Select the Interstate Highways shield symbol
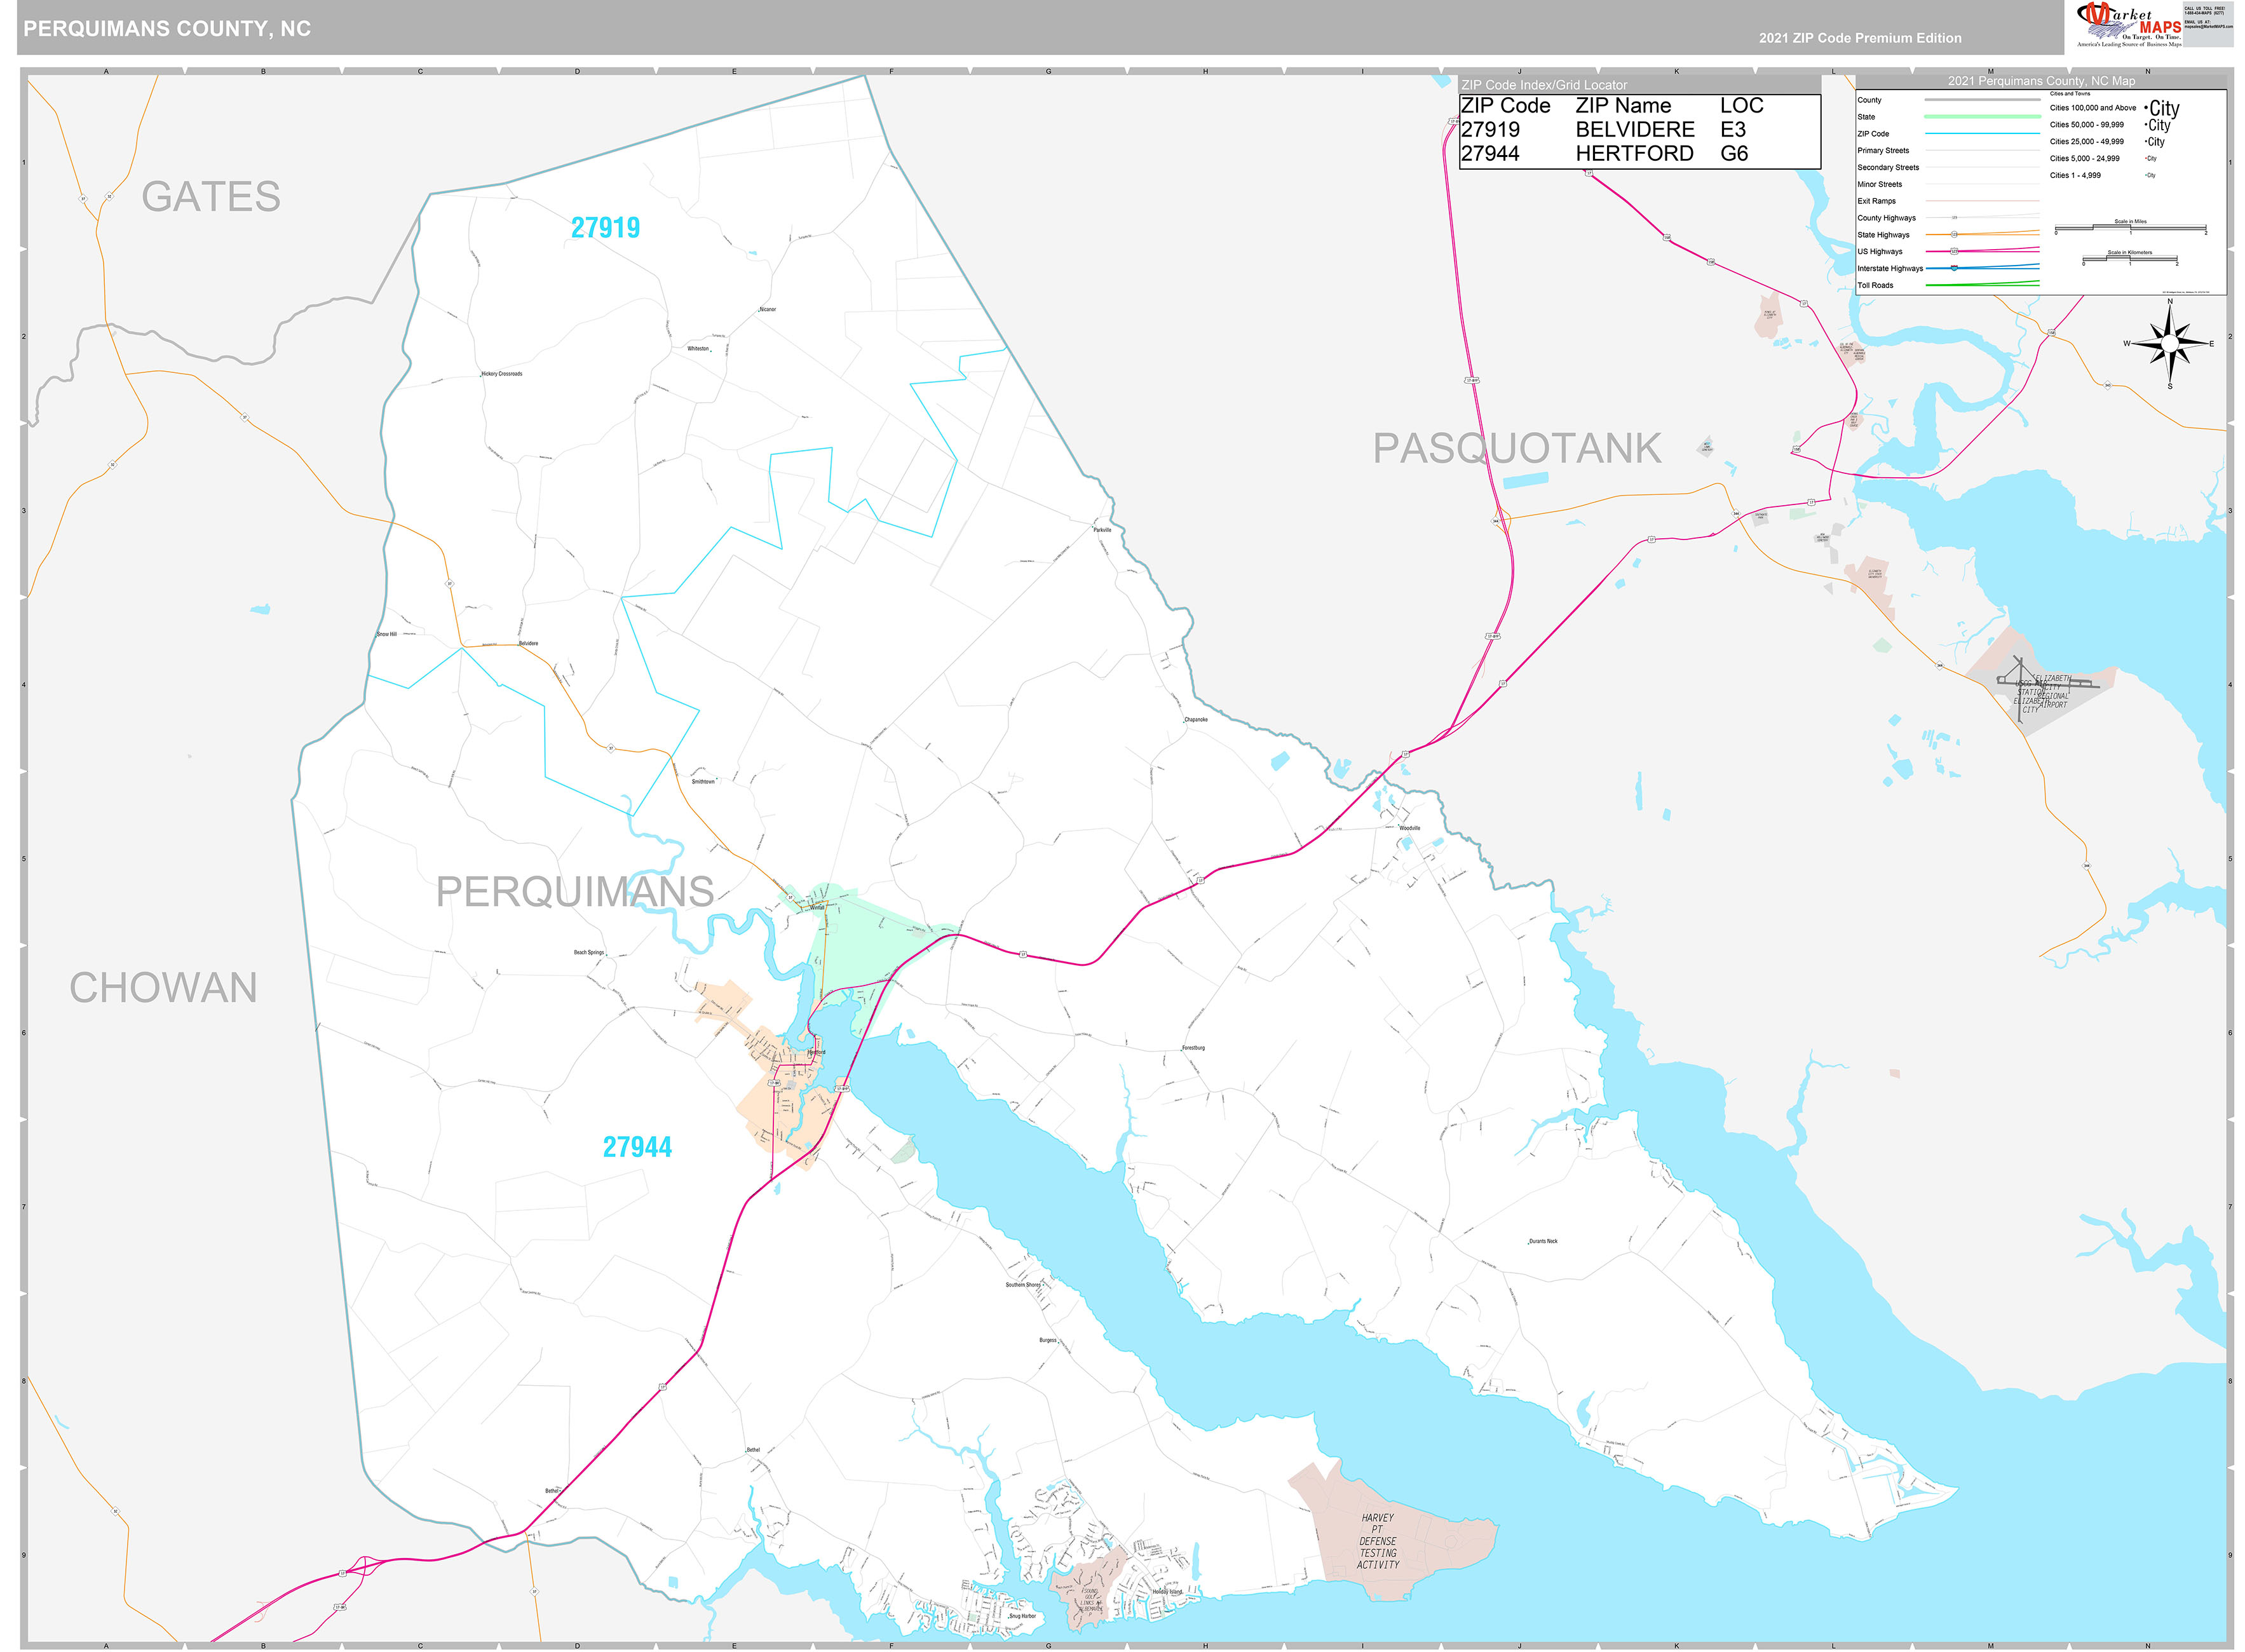Screen dimensions: 2245x1652 point(1954,268)
